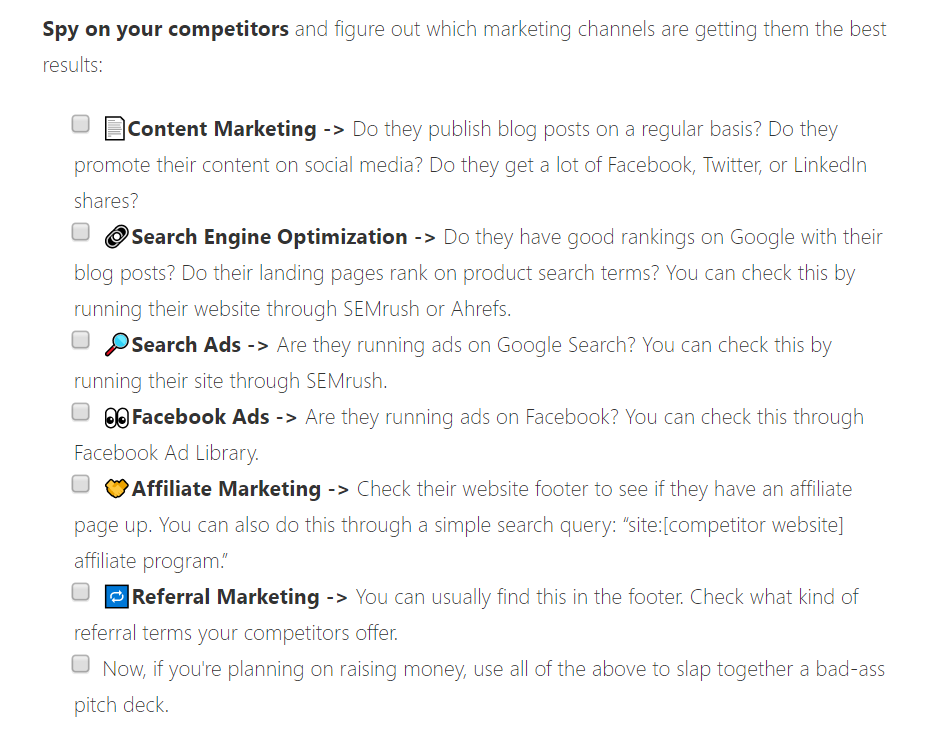The width and height of the screenshot is (946, 746).
Task: Click the bold Search Ads label
Action: [186, 343]
